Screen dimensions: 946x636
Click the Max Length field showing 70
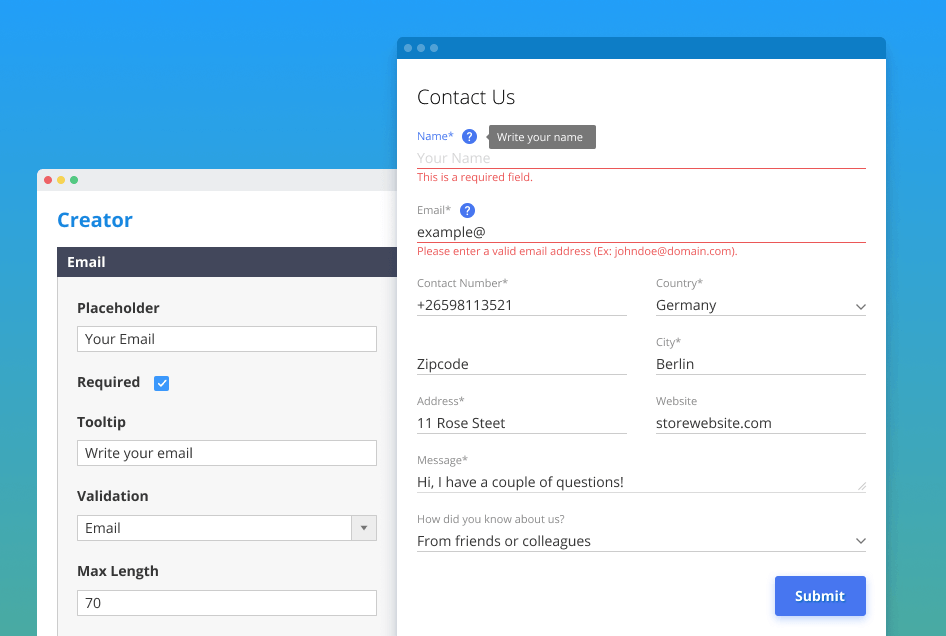226,603
